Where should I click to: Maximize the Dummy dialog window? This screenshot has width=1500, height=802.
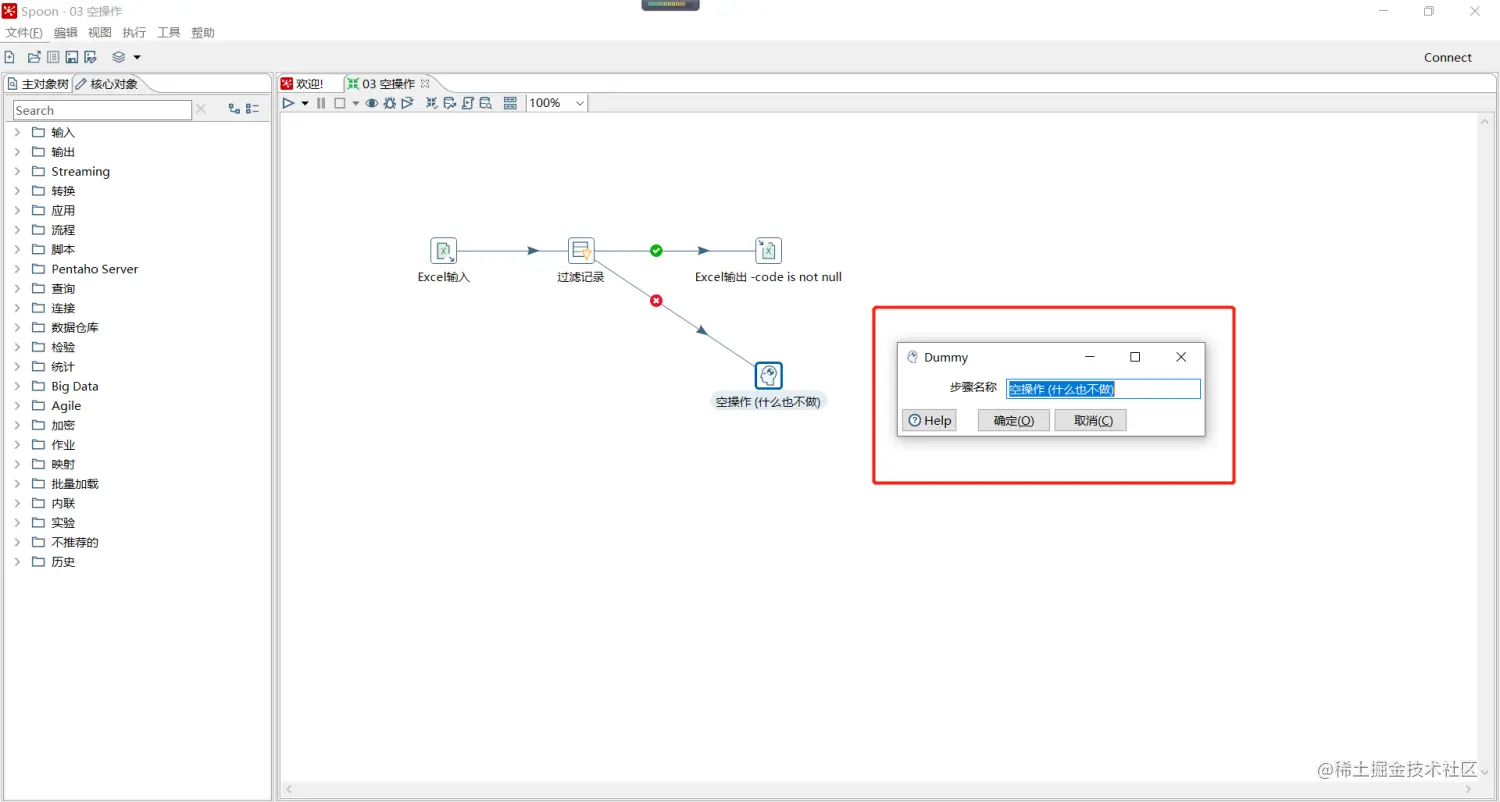click(1135, 357)
